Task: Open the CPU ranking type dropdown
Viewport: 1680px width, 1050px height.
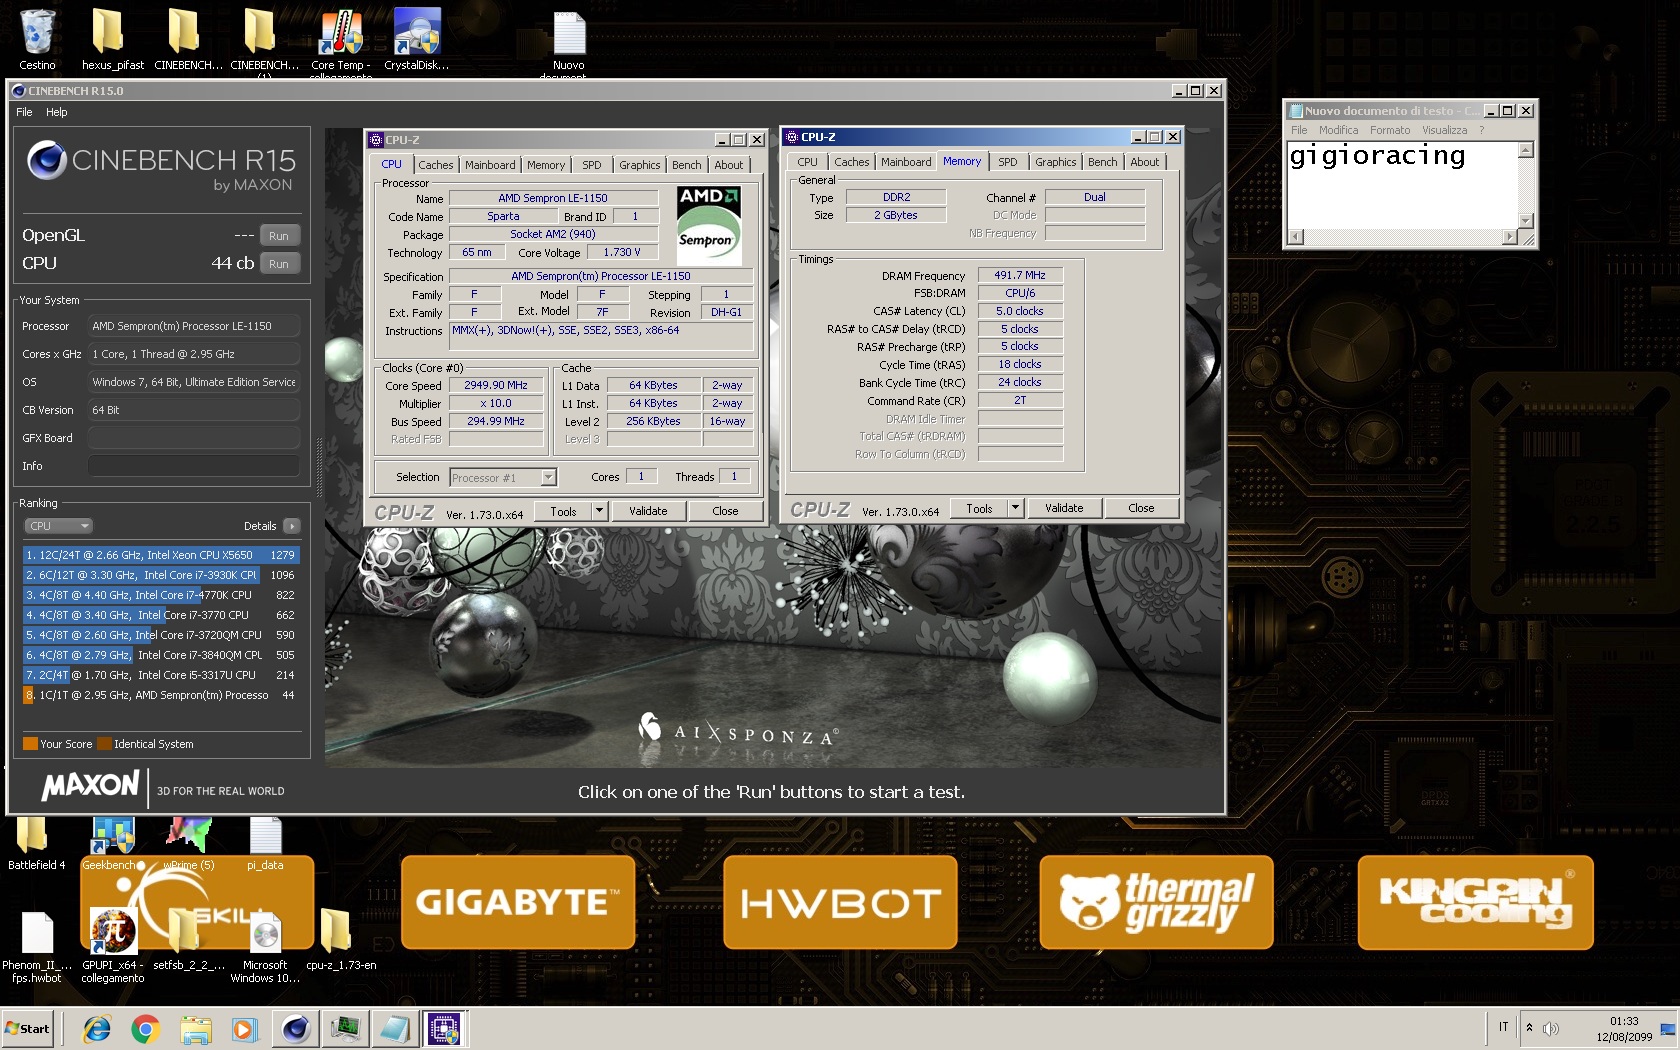Action: pos(58,526)
